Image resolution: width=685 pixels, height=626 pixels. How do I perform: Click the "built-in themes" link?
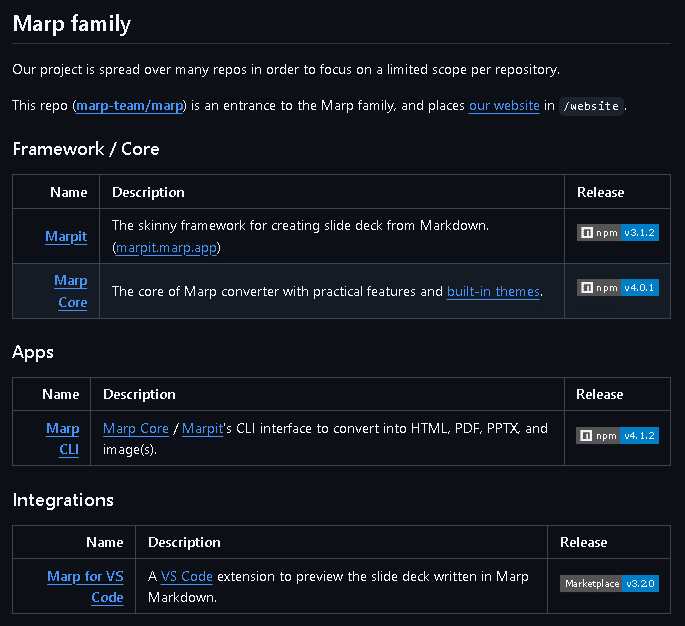493,291
